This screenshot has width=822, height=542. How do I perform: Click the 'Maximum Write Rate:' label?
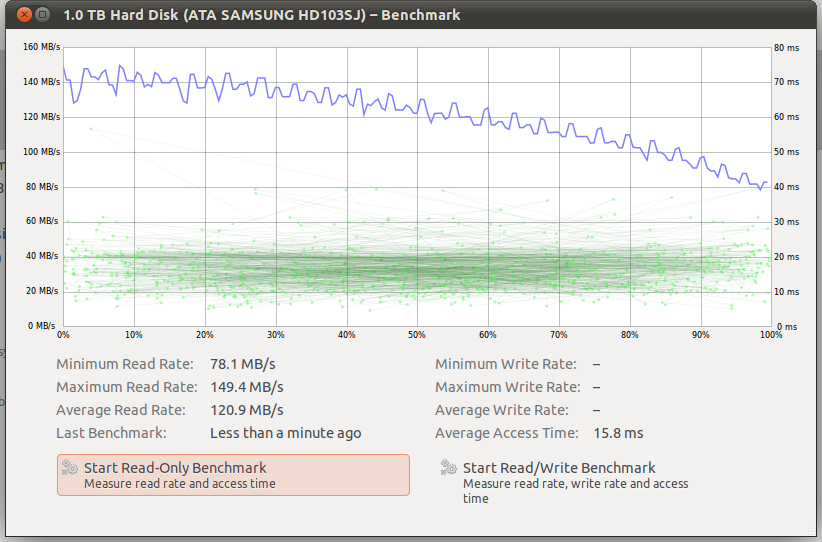[x=508, y=387]
